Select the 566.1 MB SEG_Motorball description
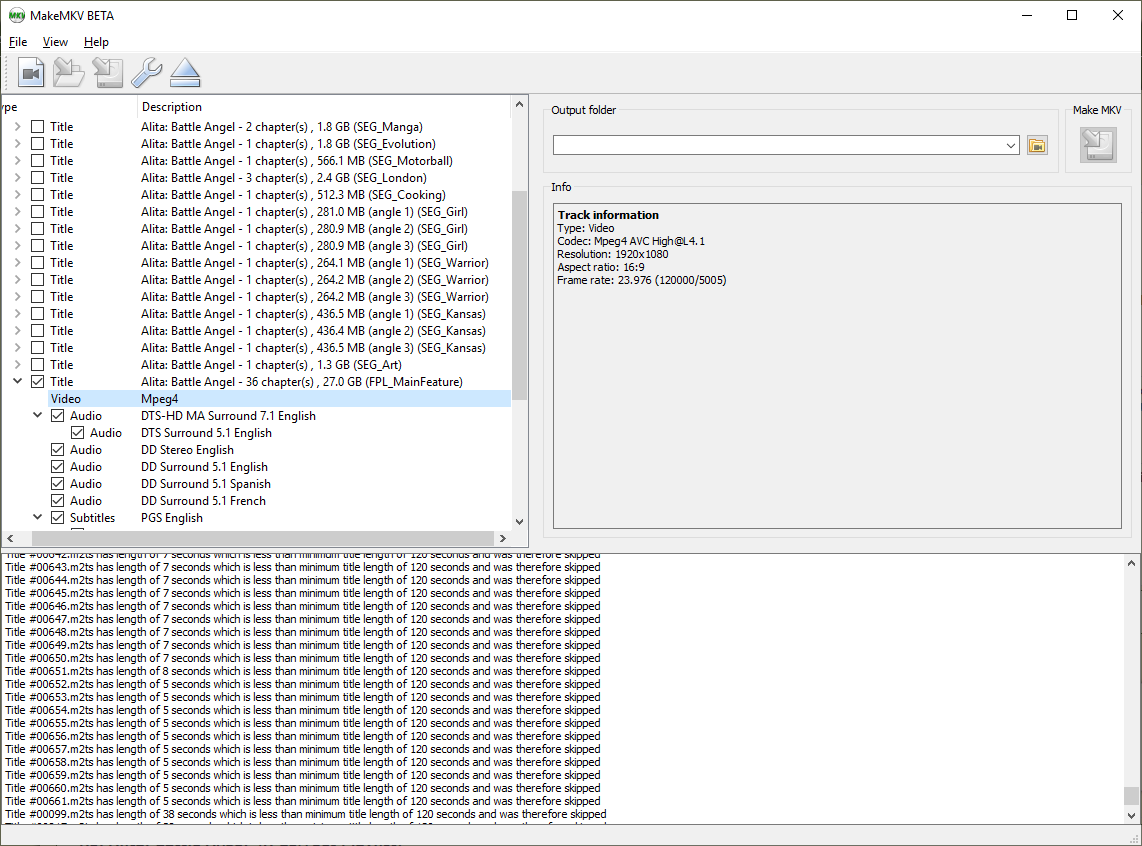The width and height of the screenshot is (1142, 846). tap(296, 161)
